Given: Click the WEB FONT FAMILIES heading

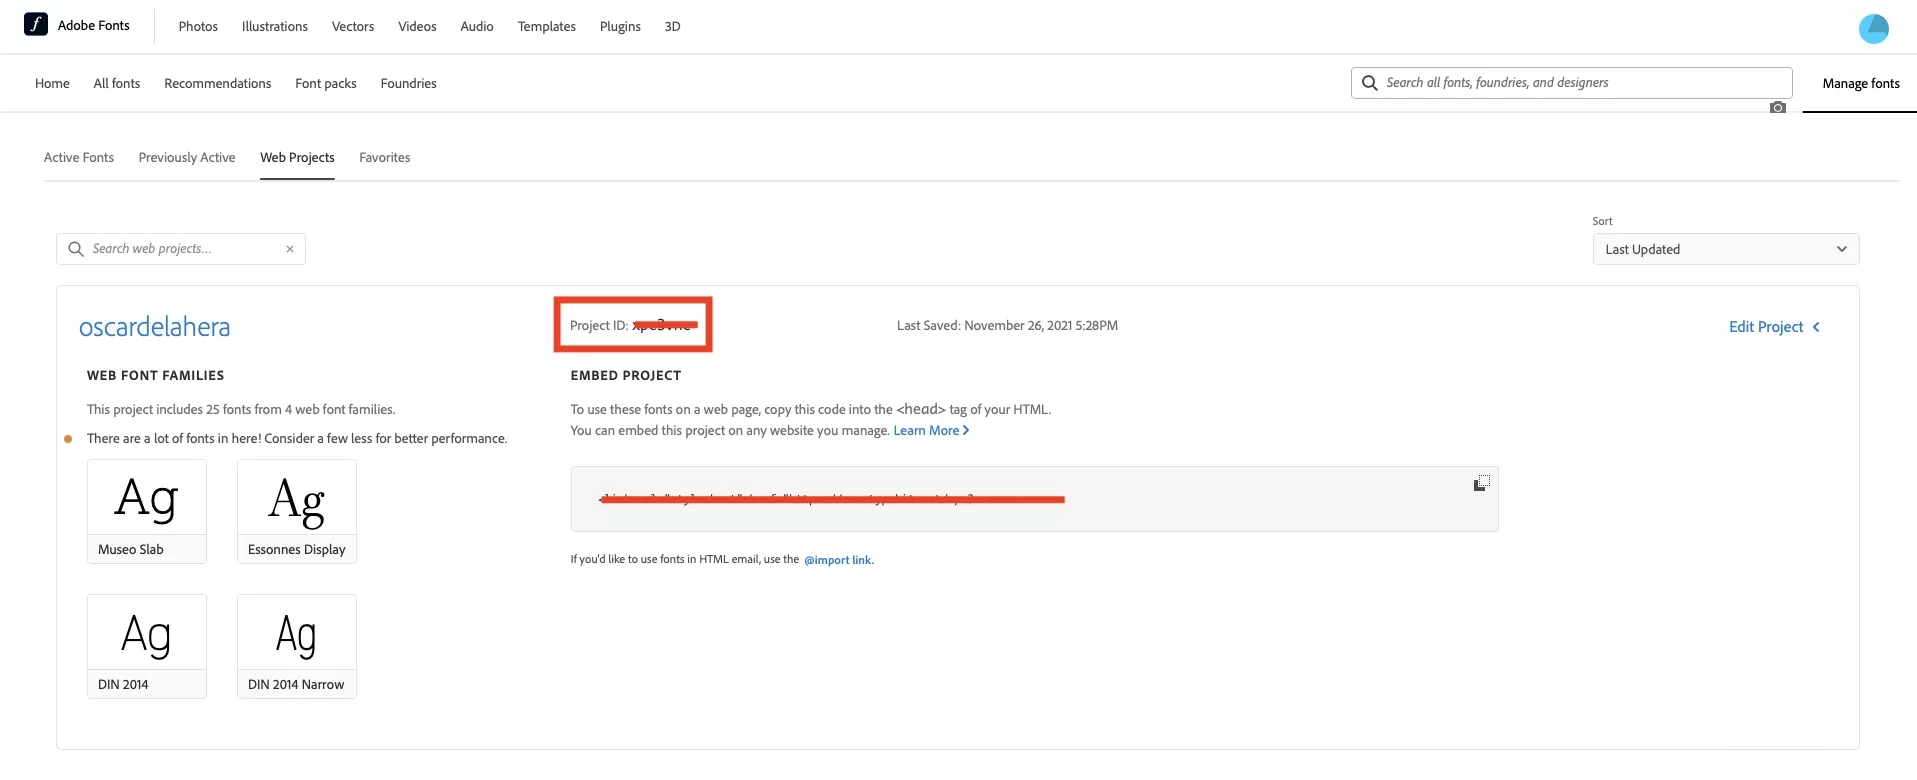Looking at the screenshot, I should point(155,375).
